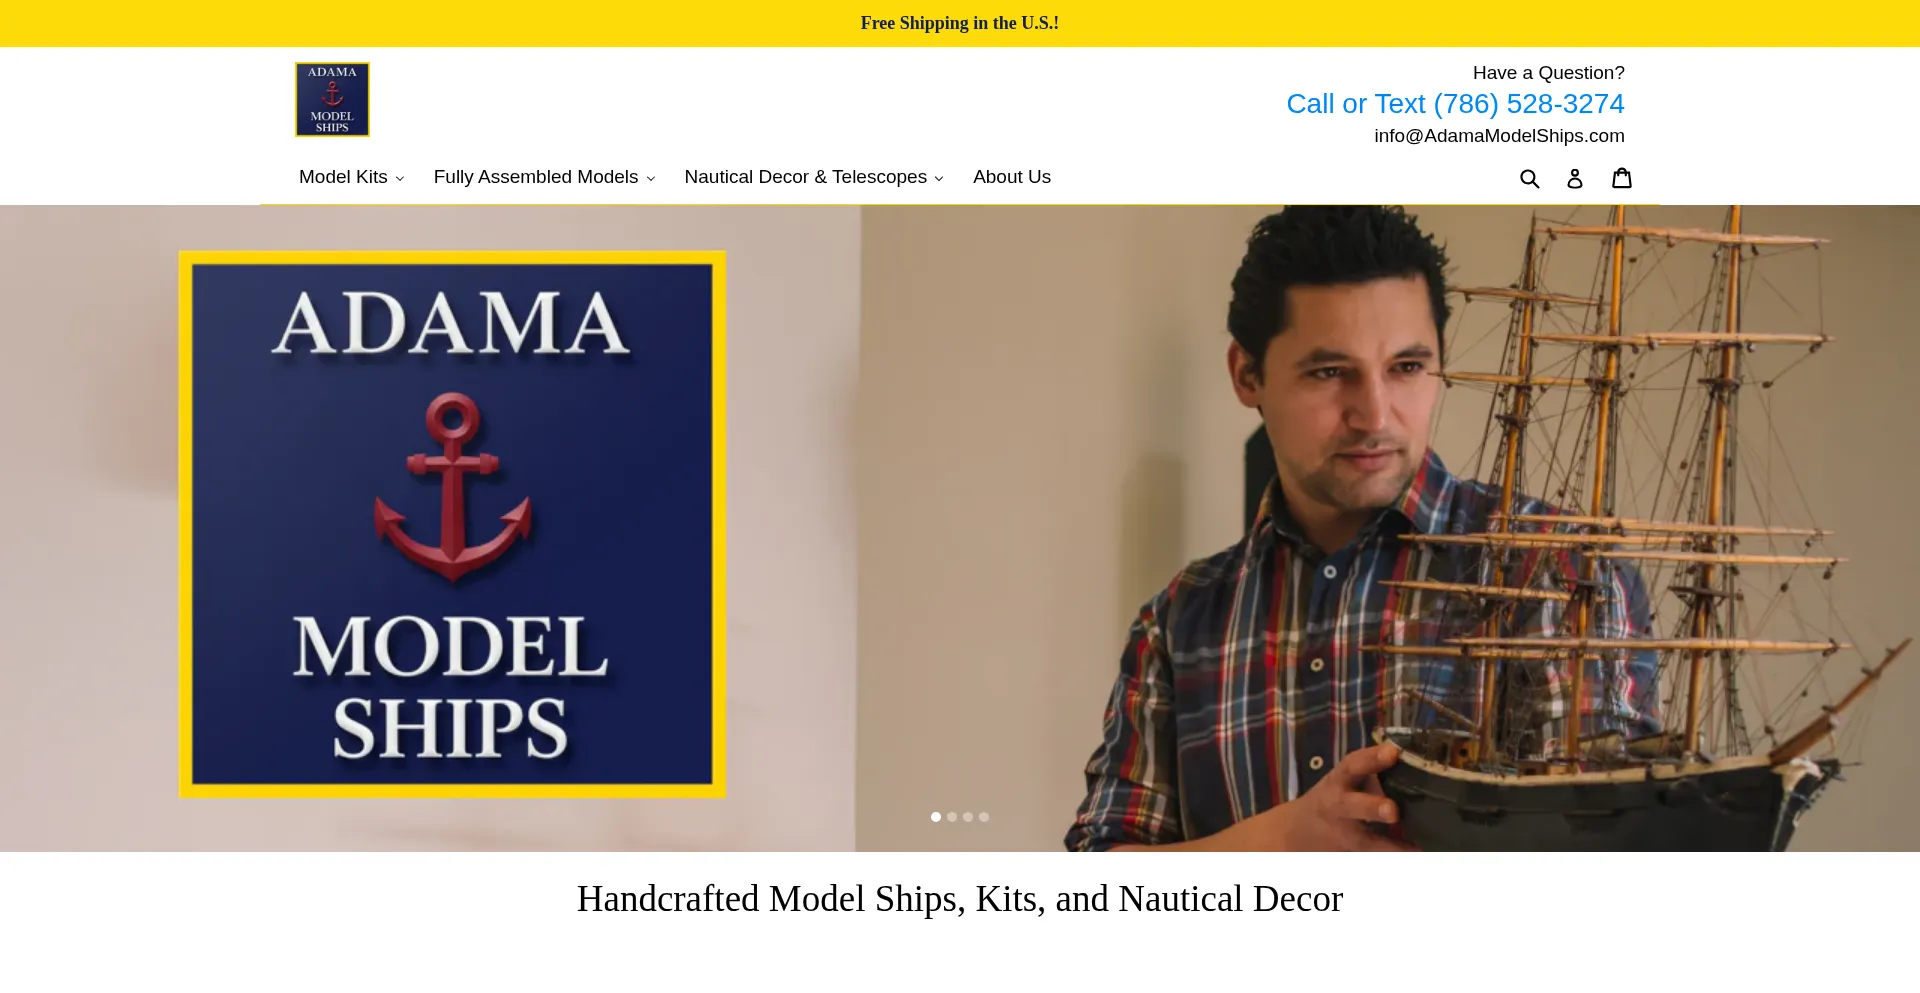1920x993 pixels.
Task: Click the man holding ship hero photo
Action: point(1390,528)
